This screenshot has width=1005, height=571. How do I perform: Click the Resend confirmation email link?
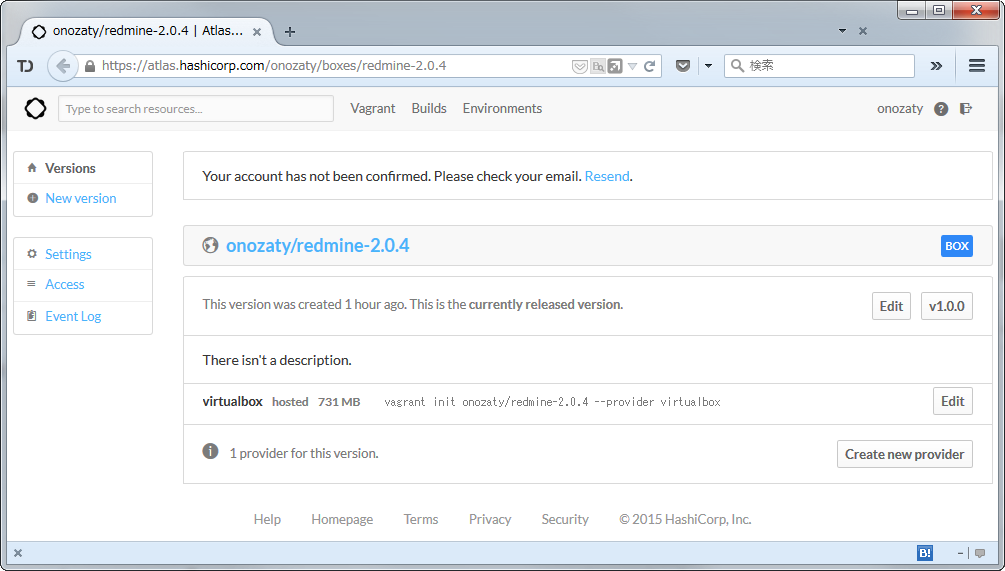point(607,176)
